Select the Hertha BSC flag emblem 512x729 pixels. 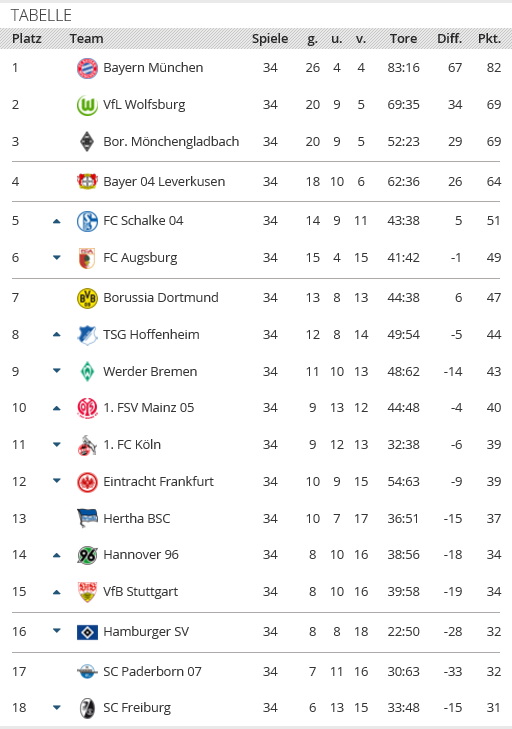point(87,518)
